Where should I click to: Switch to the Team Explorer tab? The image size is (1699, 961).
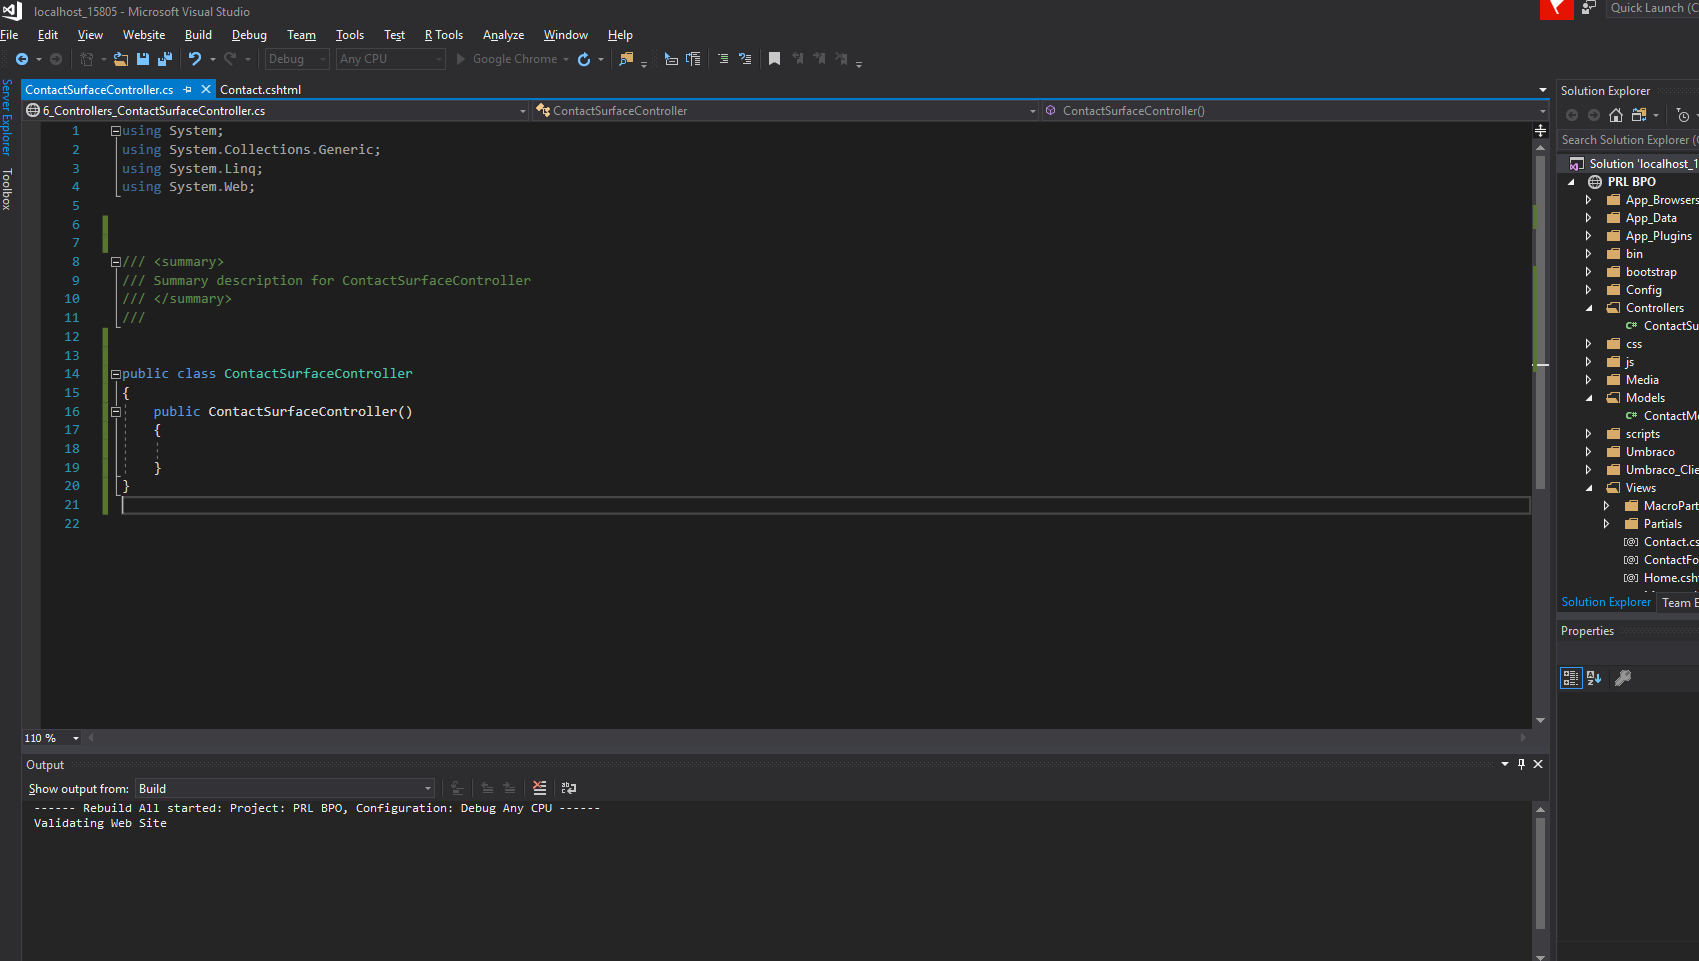[x=1678, y=602]
